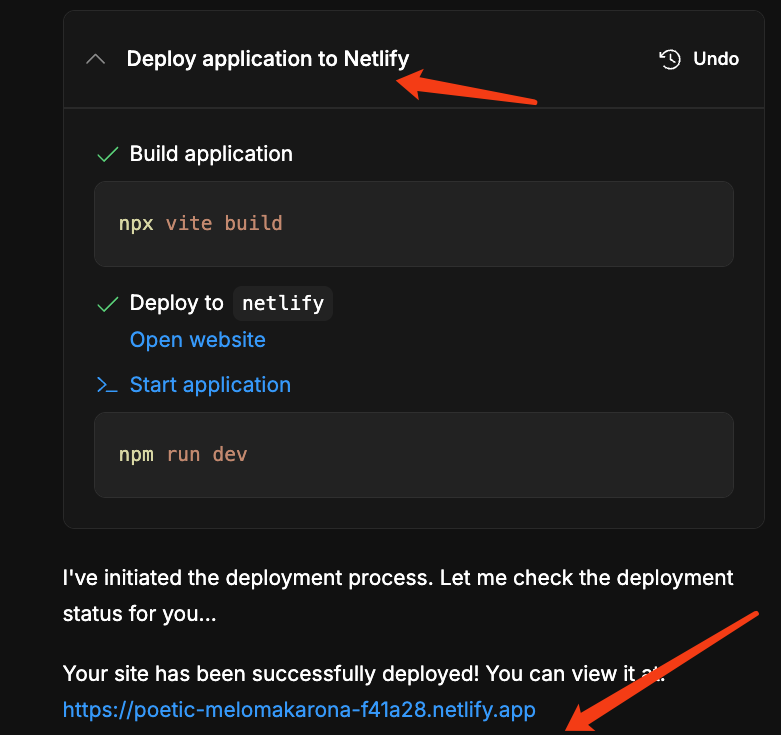Click the Deploy to netlify green checkmark
The image size is (781, 735).
tap(108, 304)
